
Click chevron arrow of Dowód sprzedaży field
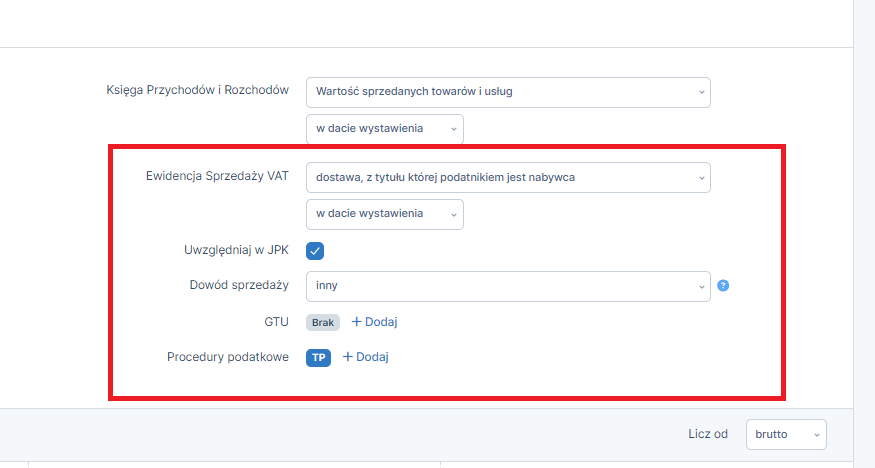point(701,287)
